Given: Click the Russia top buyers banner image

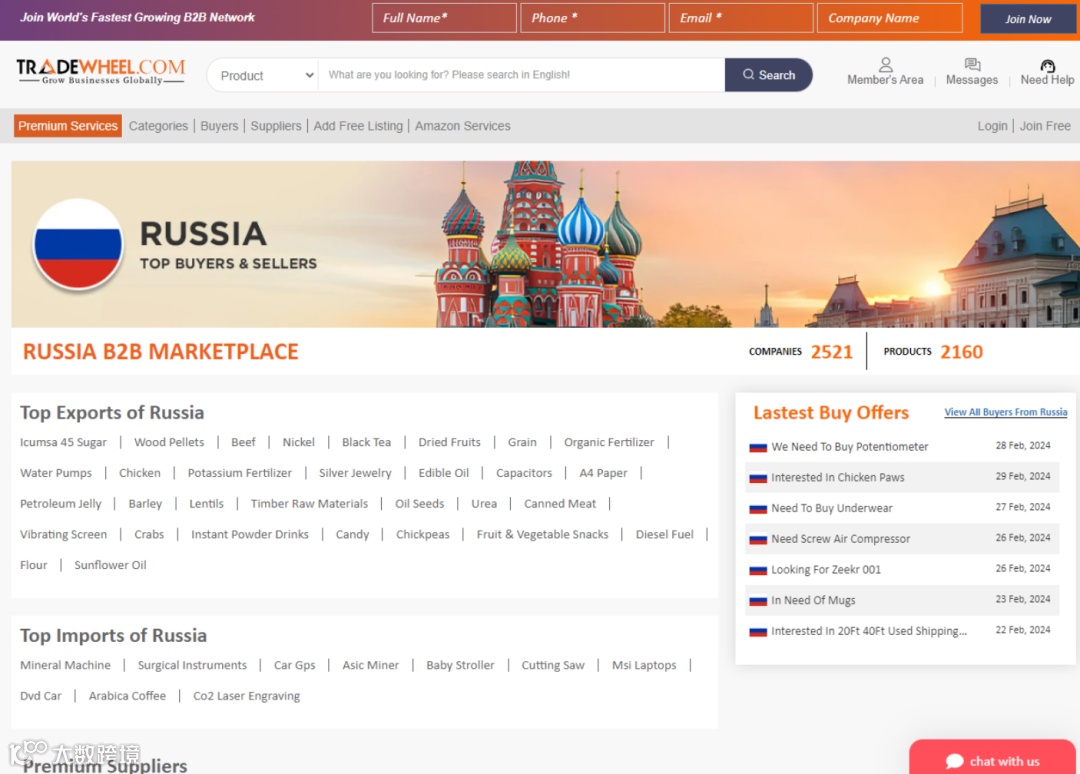Looking at the screenshot, I should click(546, 244).
